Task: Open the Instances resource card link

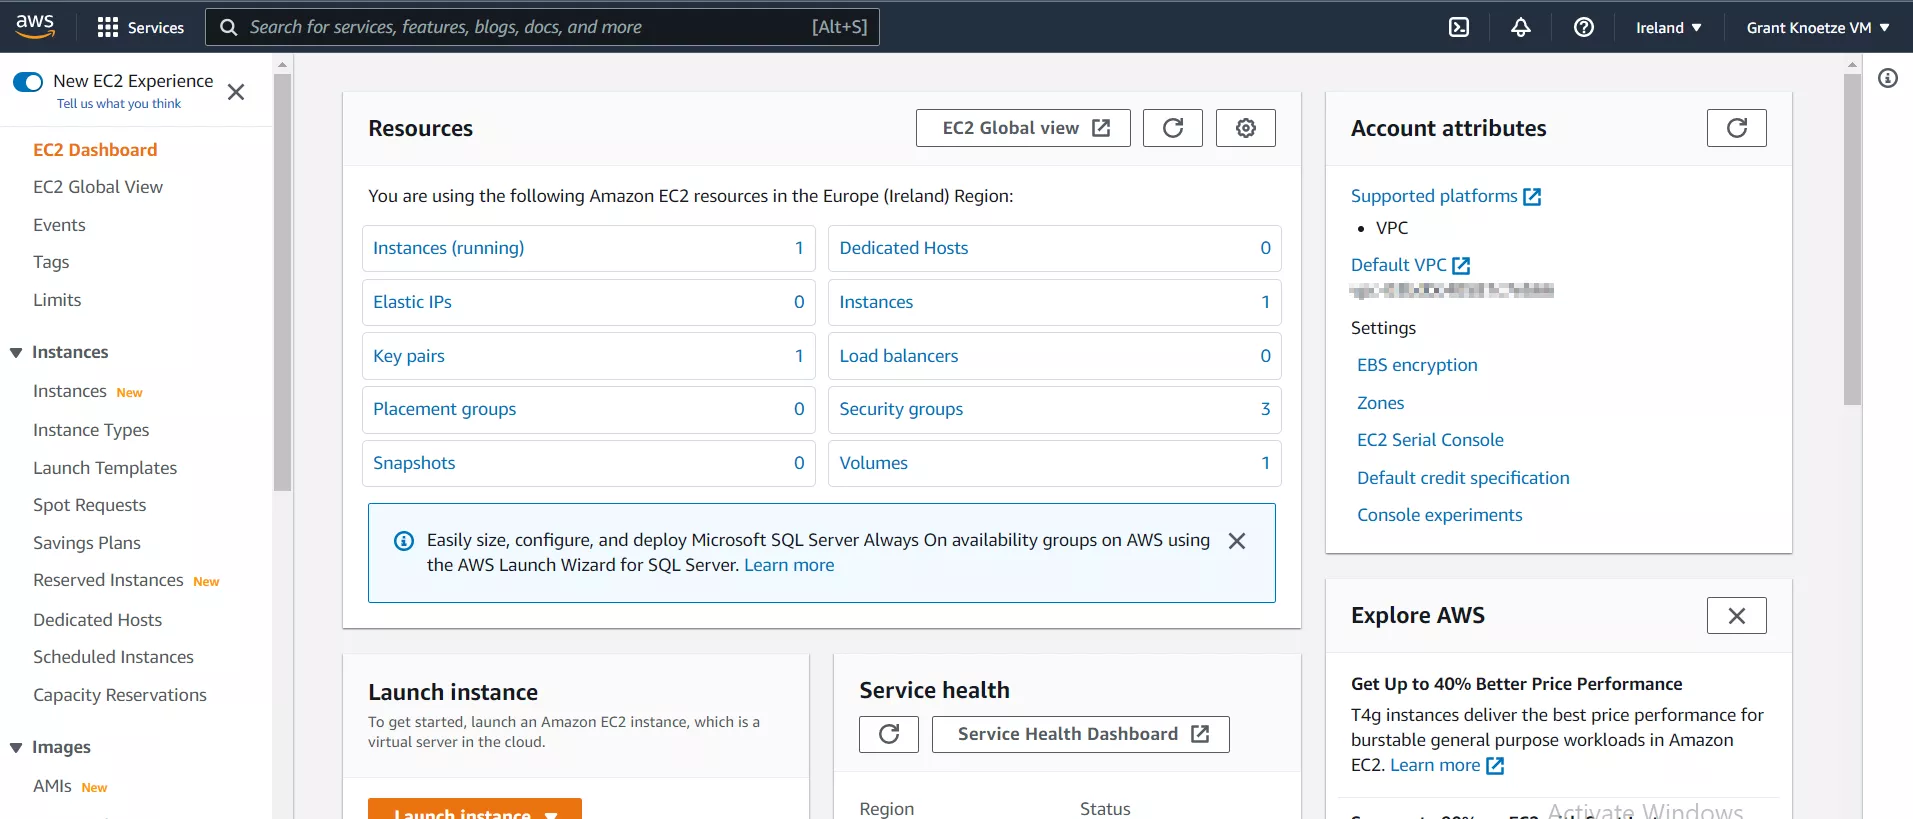Action: coord(876,302)
